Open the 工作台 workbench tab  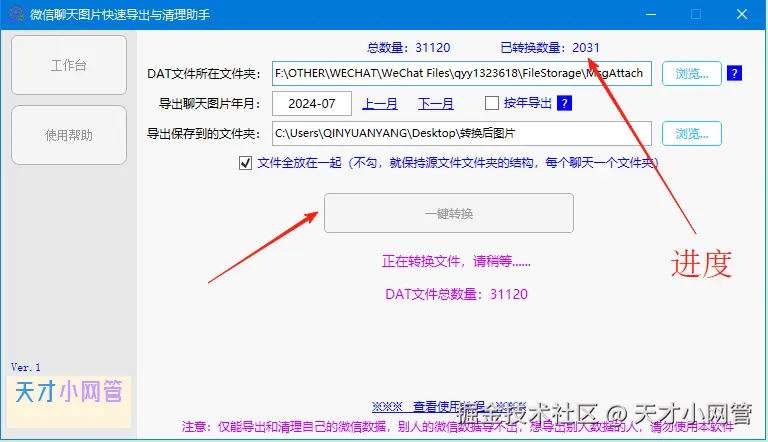pos(69,65)
